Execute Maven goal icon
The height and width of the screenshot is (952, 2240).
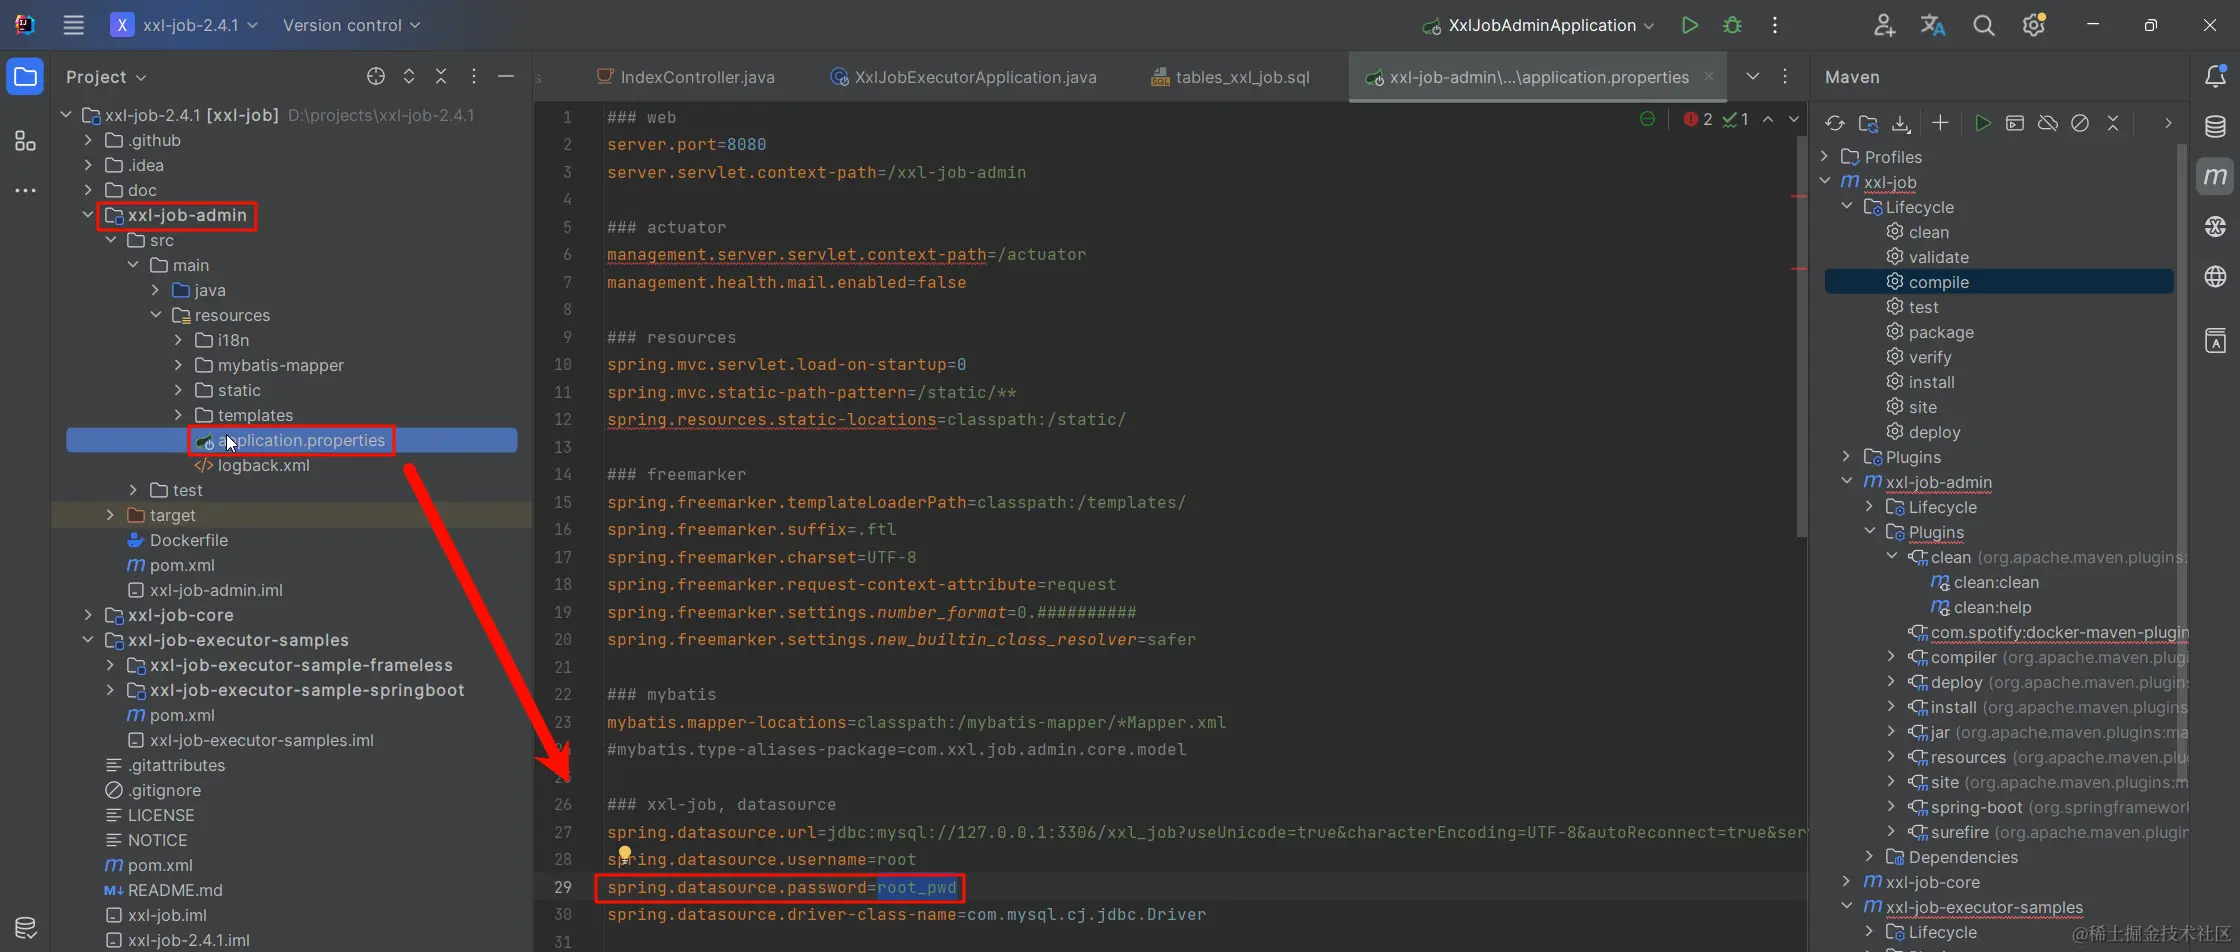coord(2015,123)
